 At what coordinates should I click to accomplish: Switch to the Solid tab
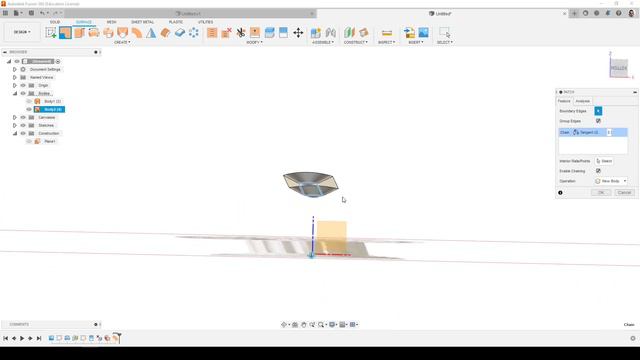tap(55, 22)
